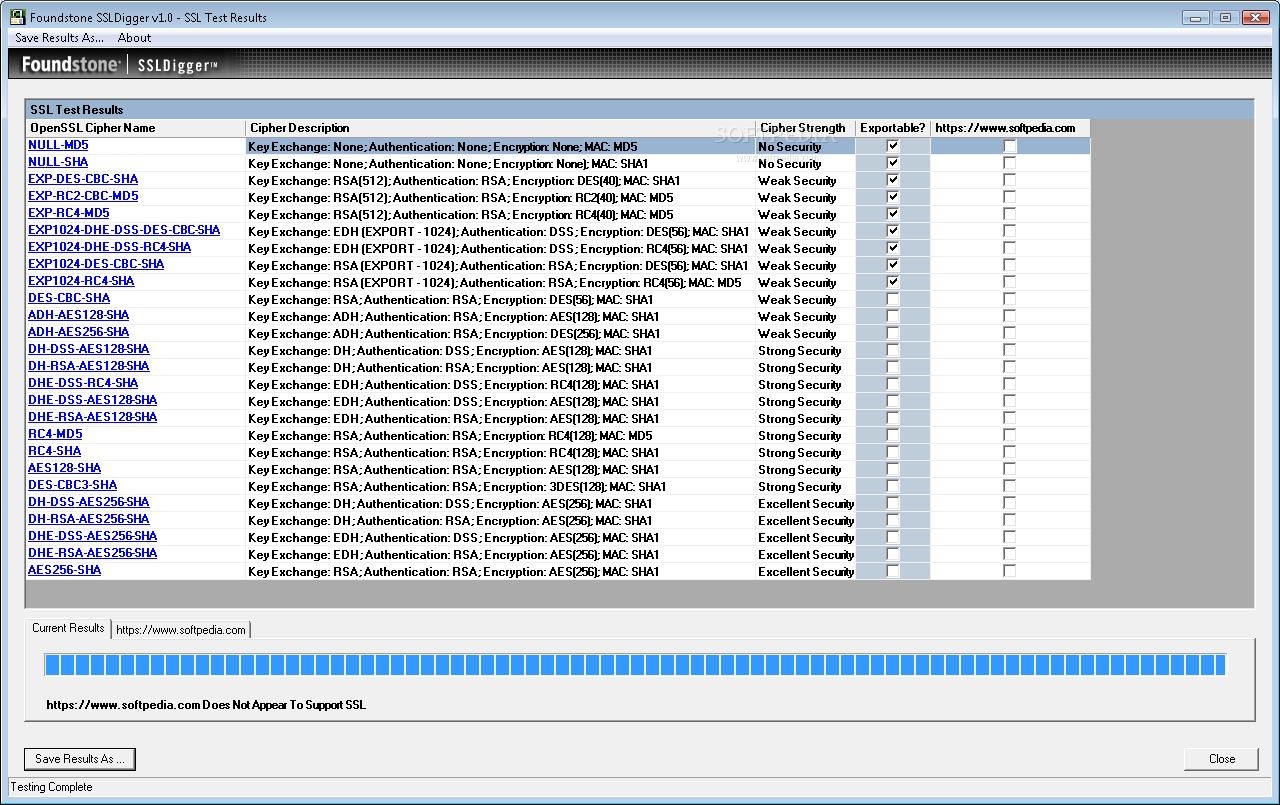Open the DES-CBC3-SHA cipher link
The height and width of the screenshot is (805, 1280).
click(73, 485)
